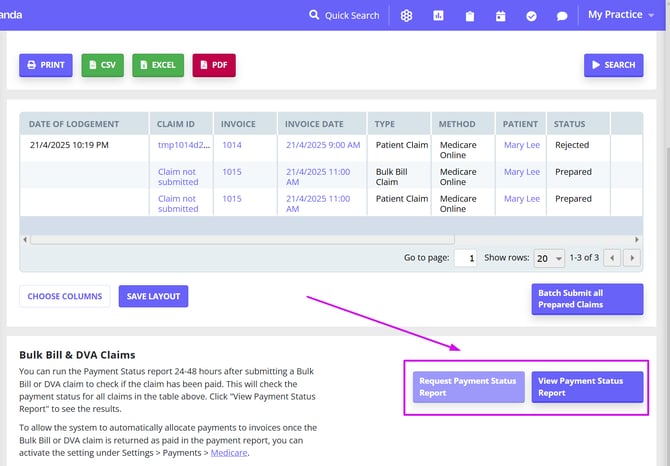Open the chat bubble messages icon
This screenshot has width=670, height=466.
click(x=562, y=16)
